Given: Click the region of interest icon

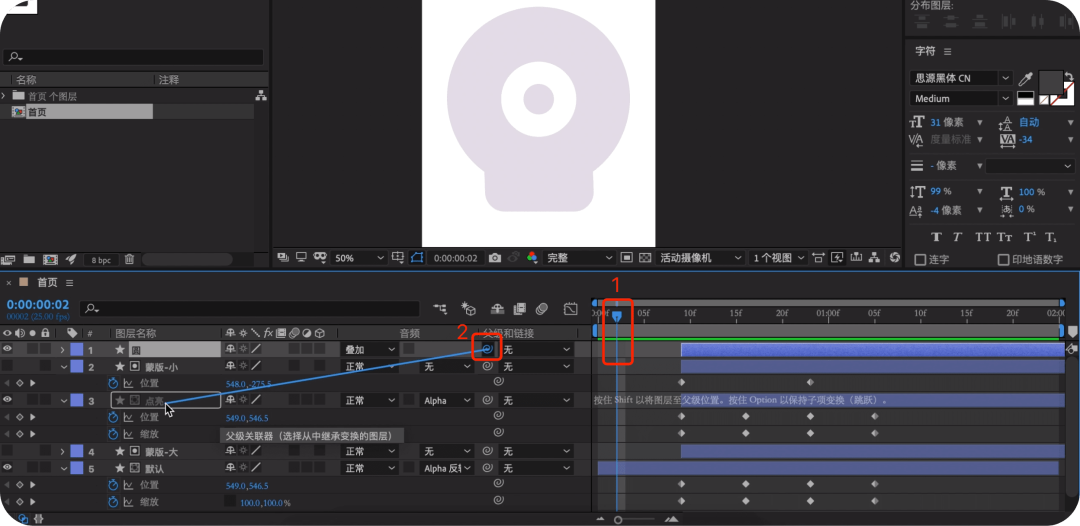Looking at the screenshot, I should tap(627, 257).
